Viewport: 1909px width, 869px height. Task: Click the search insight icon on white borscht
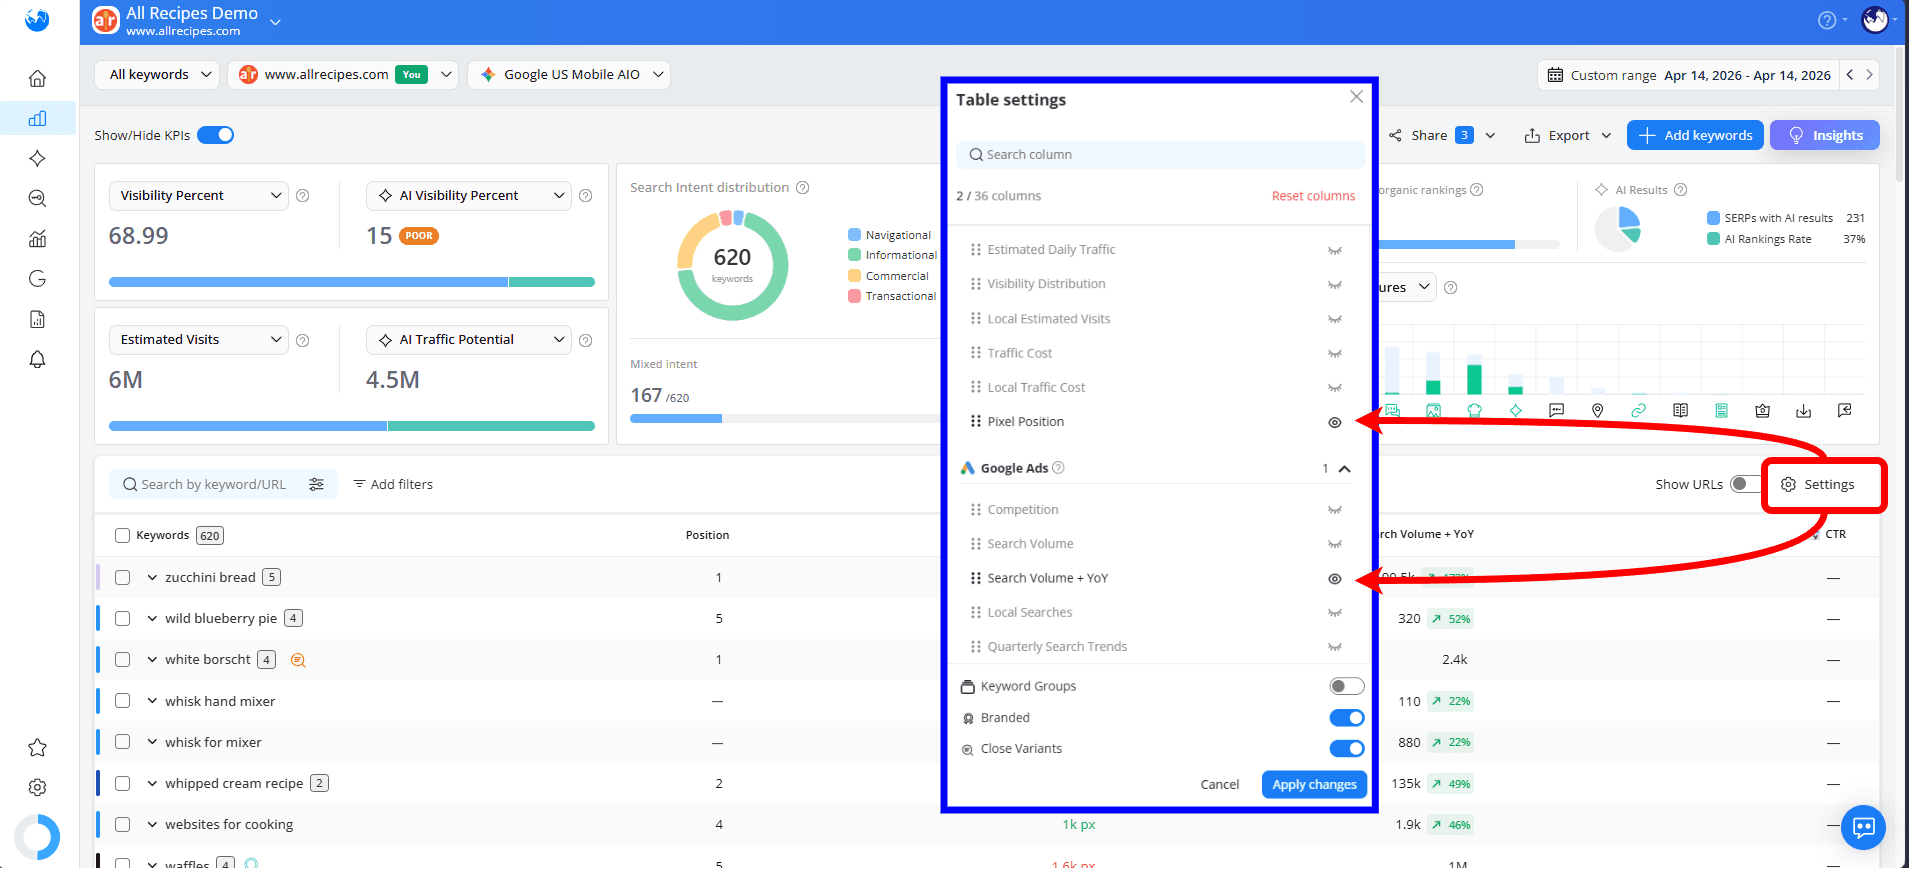coord(298,660)
